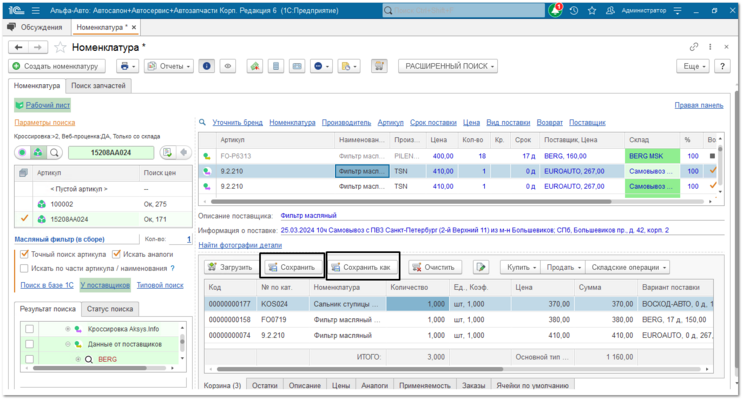The height and width of the screenshot is (400, 743).
Task: Click the Сохранить как button
Action: pos(363,267)
